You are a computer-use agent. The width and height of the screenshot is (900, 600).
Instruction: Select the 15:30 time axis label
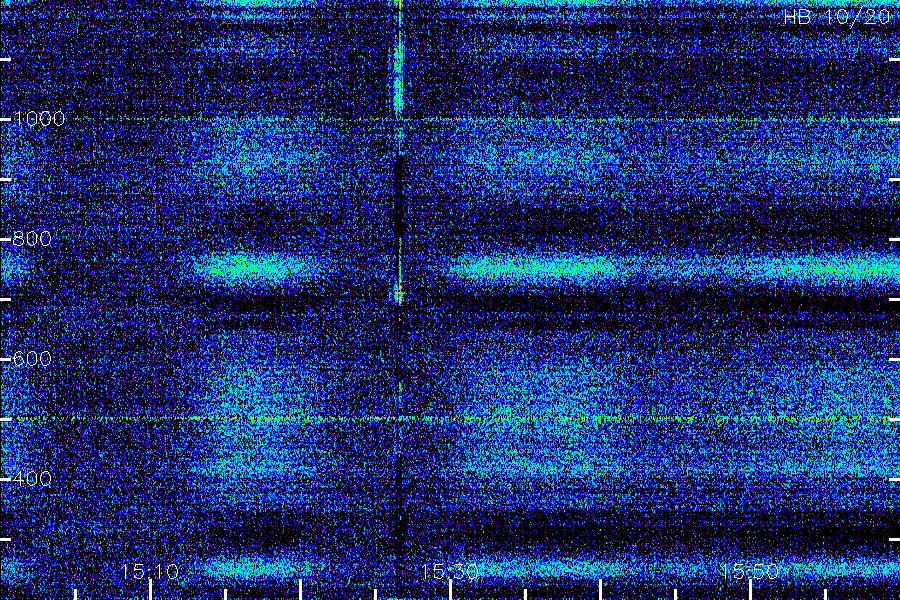[x=449, y=571]
